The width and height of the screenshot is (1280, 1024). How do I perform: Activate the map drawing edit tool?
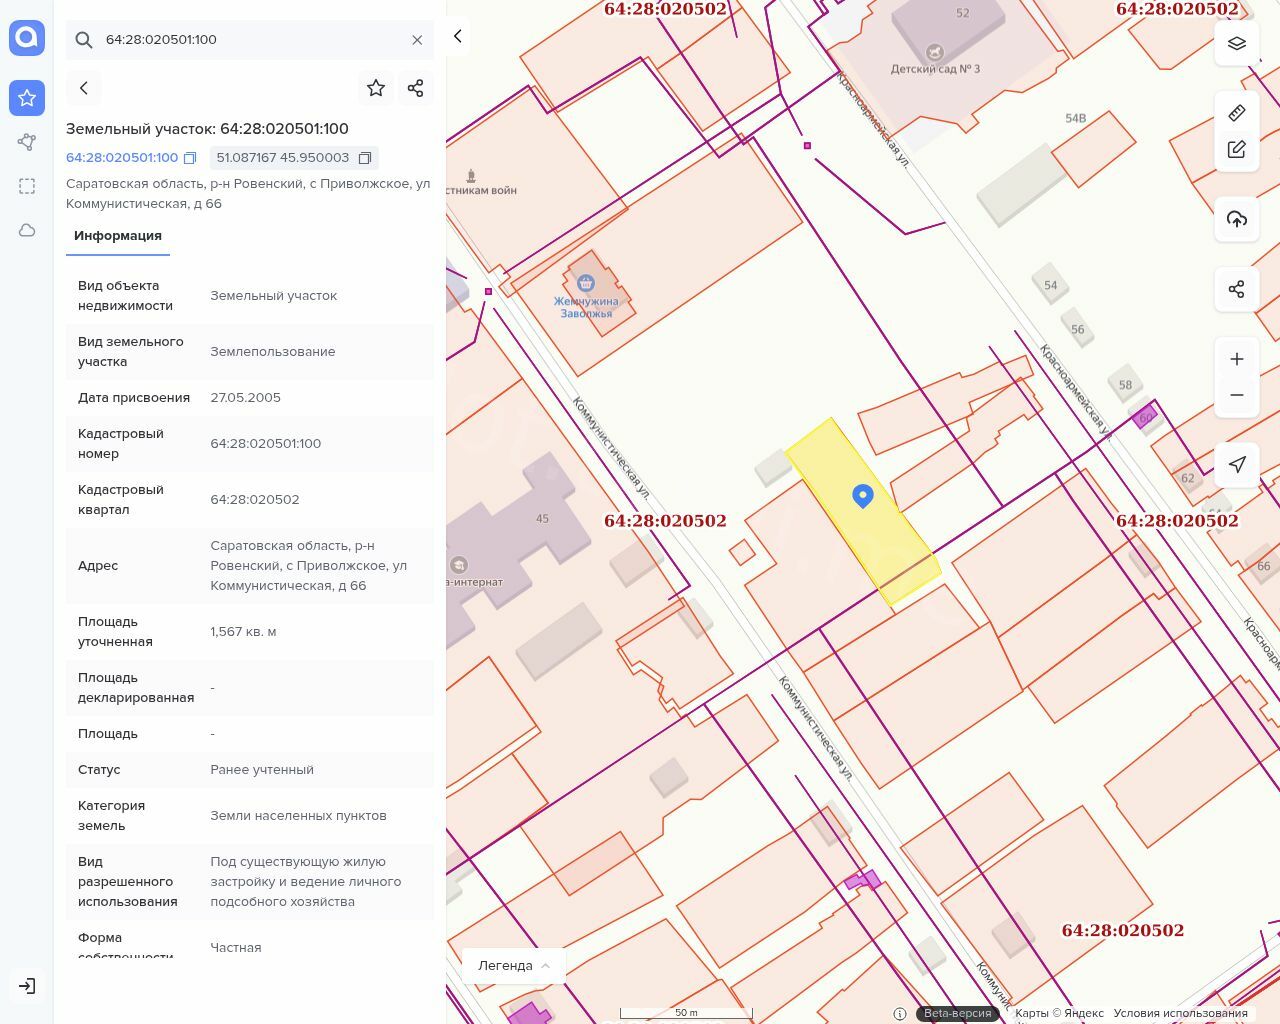tap(1237, 150)
